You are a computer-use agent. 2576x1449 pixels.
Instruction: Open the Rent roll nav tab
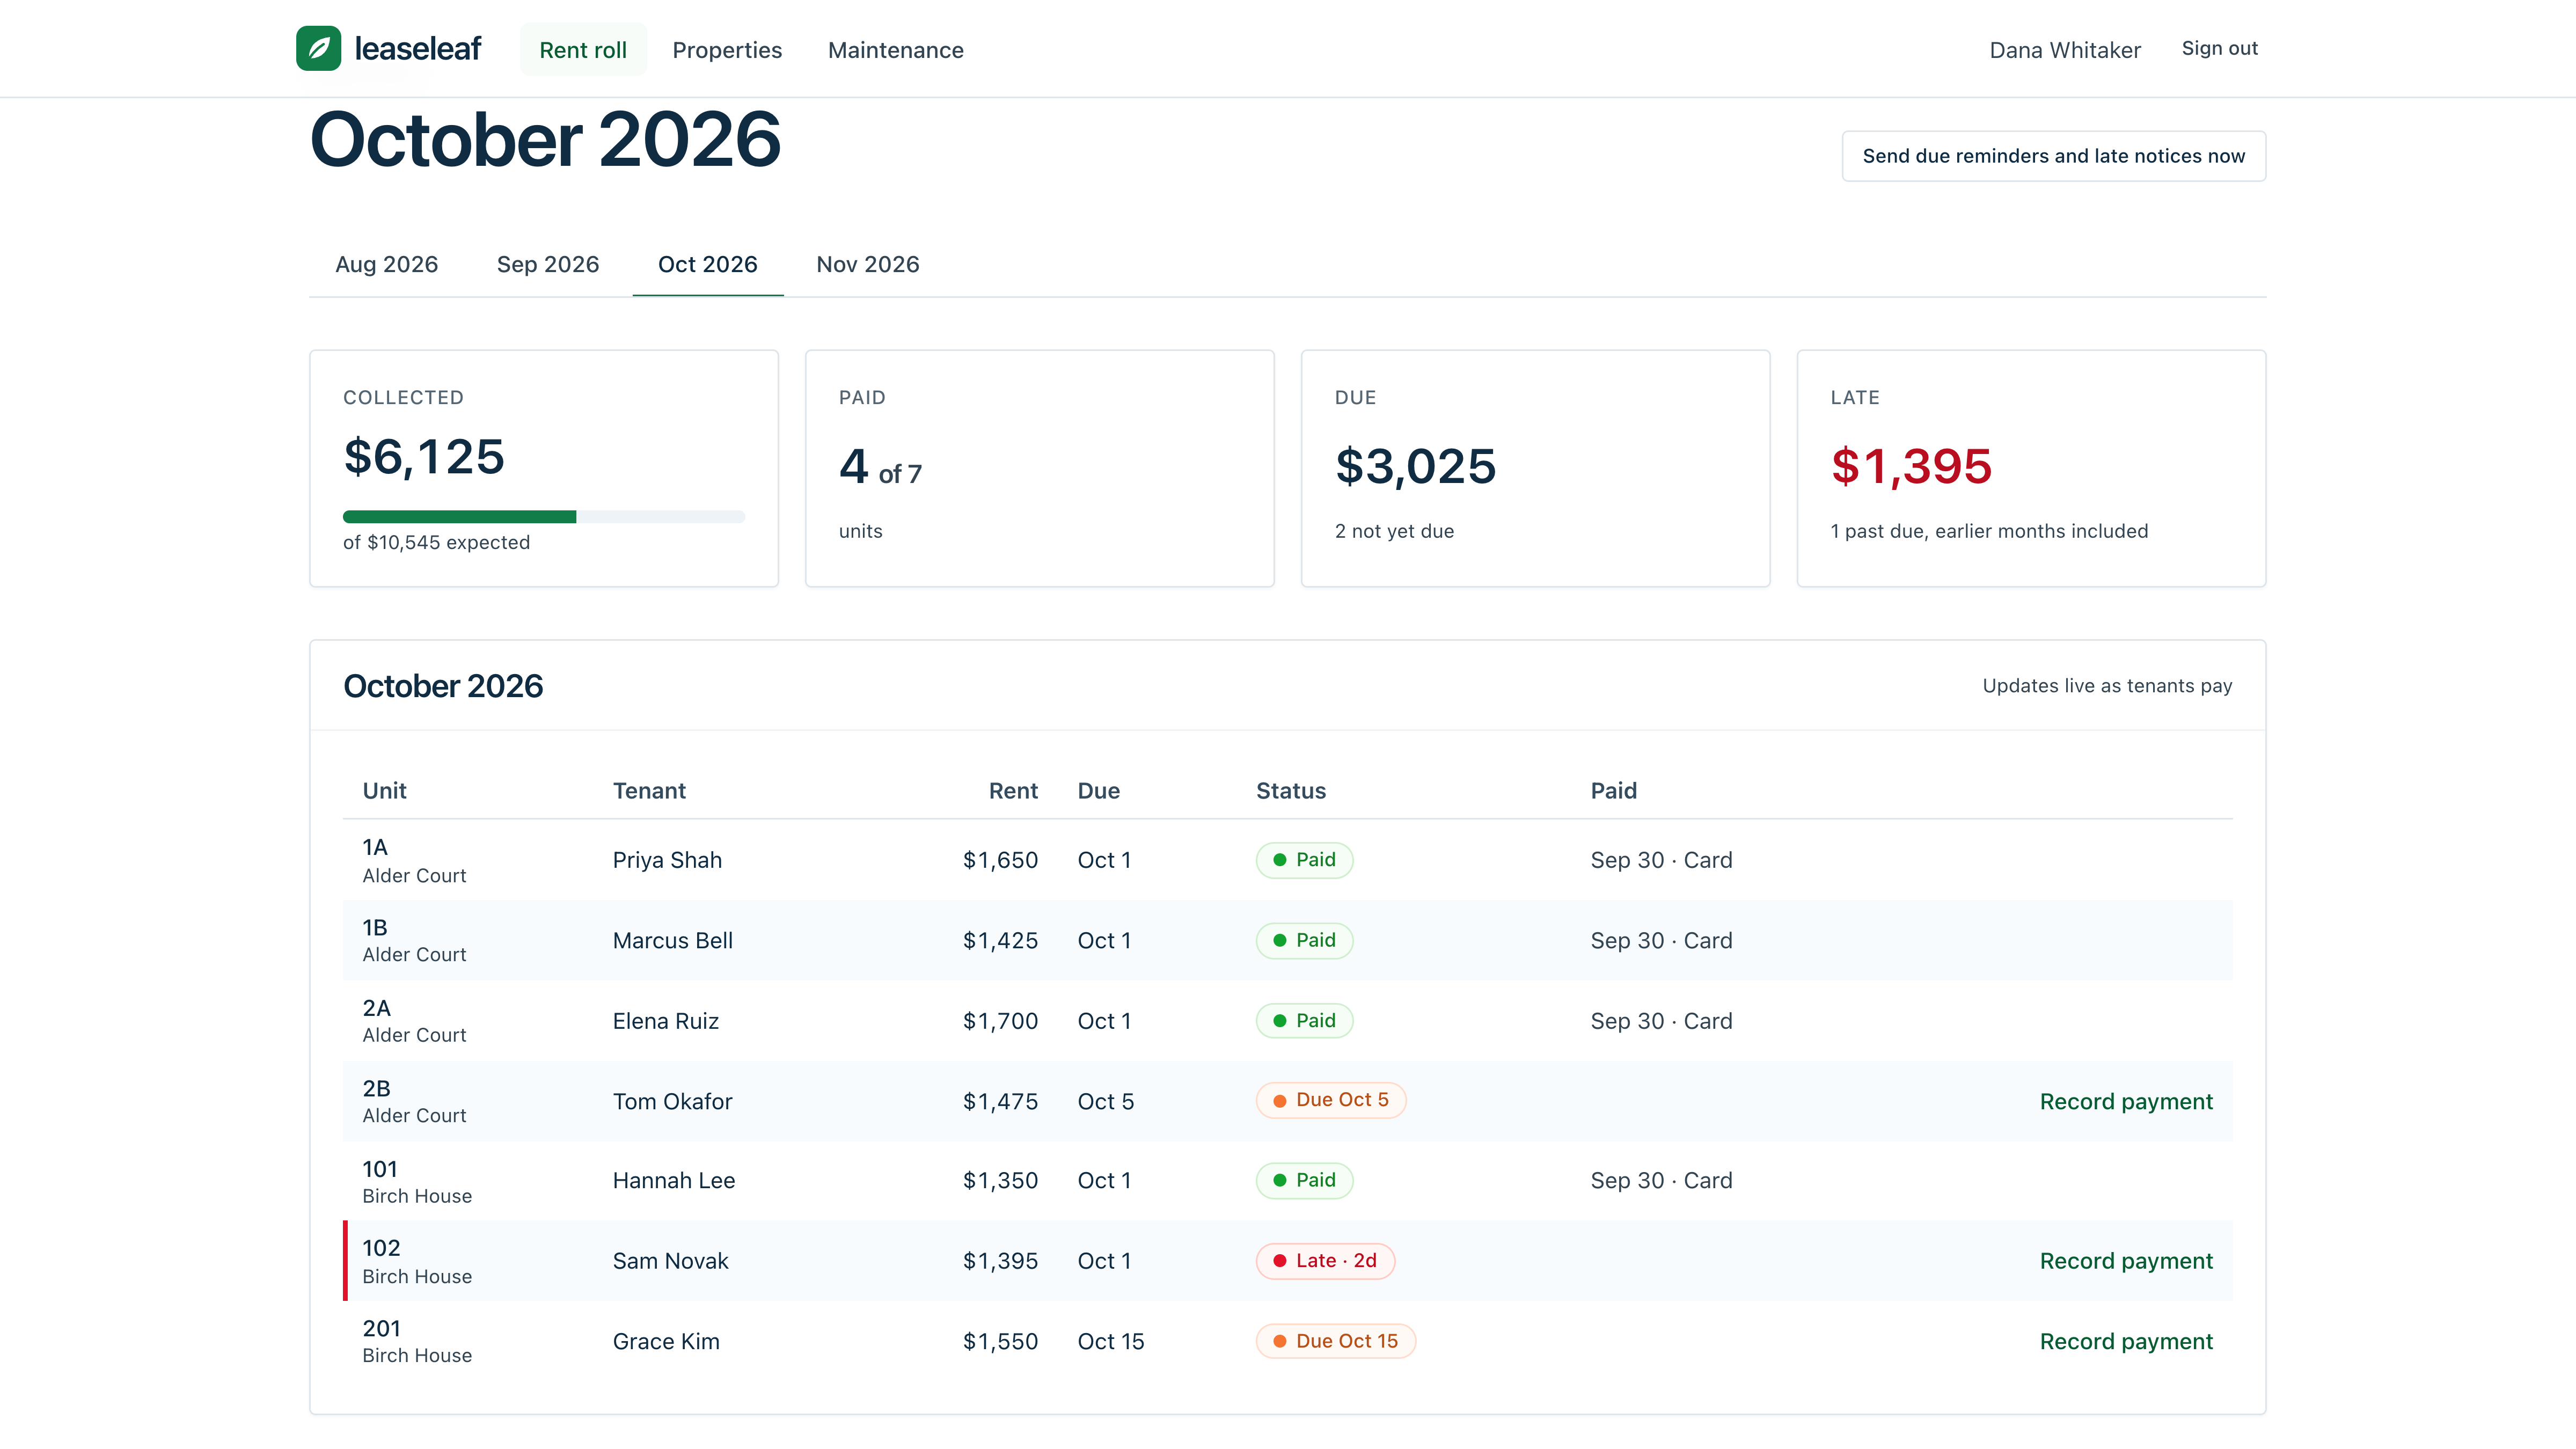point(583,50)
